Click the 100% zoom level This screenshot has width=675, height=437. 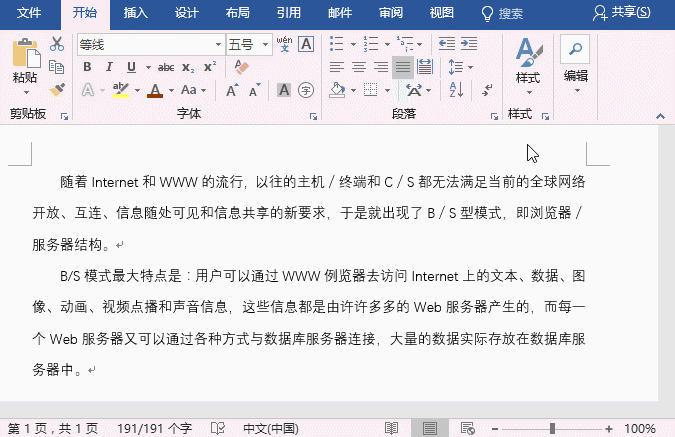pos(640,429)
